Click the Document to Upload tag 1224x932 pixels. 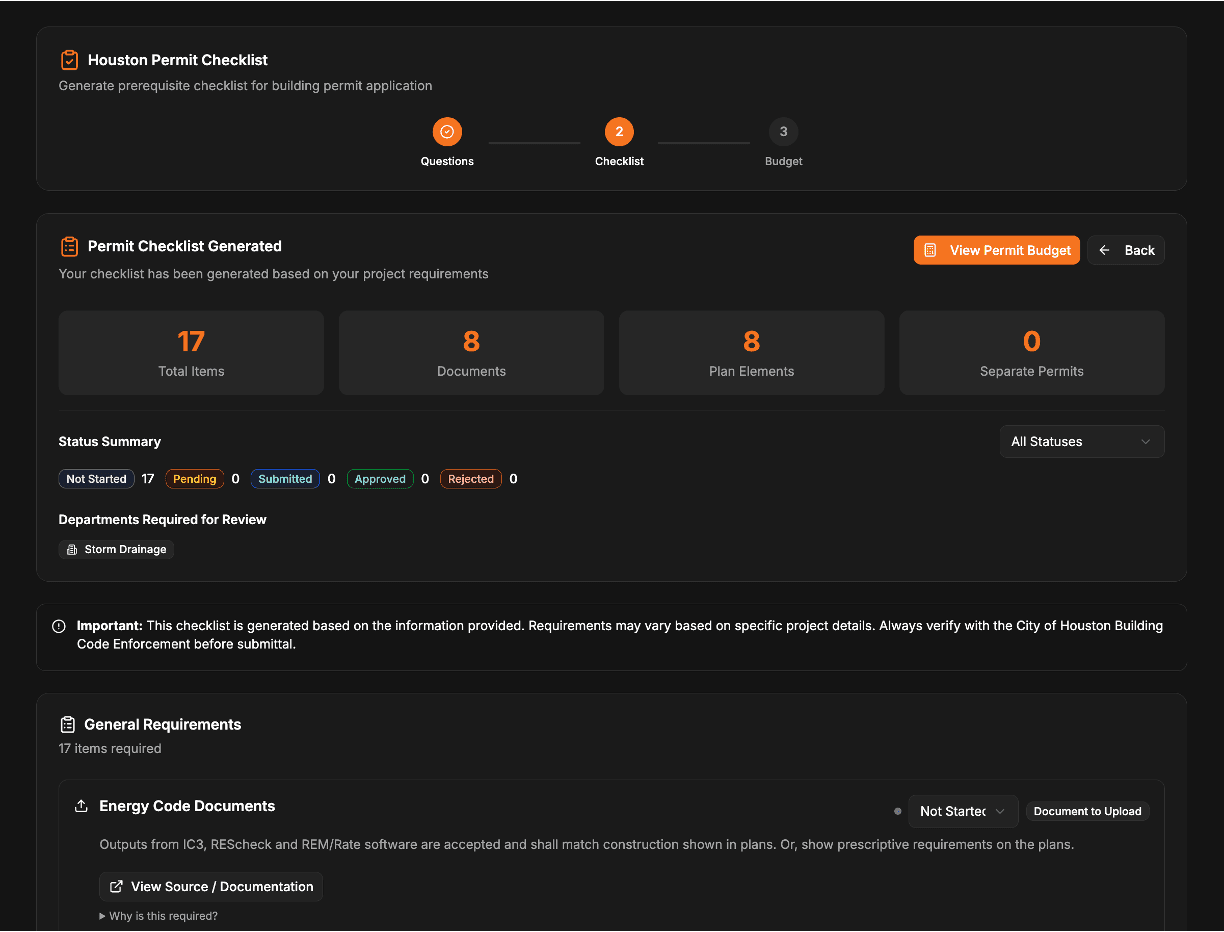[x=1087, y=811]
